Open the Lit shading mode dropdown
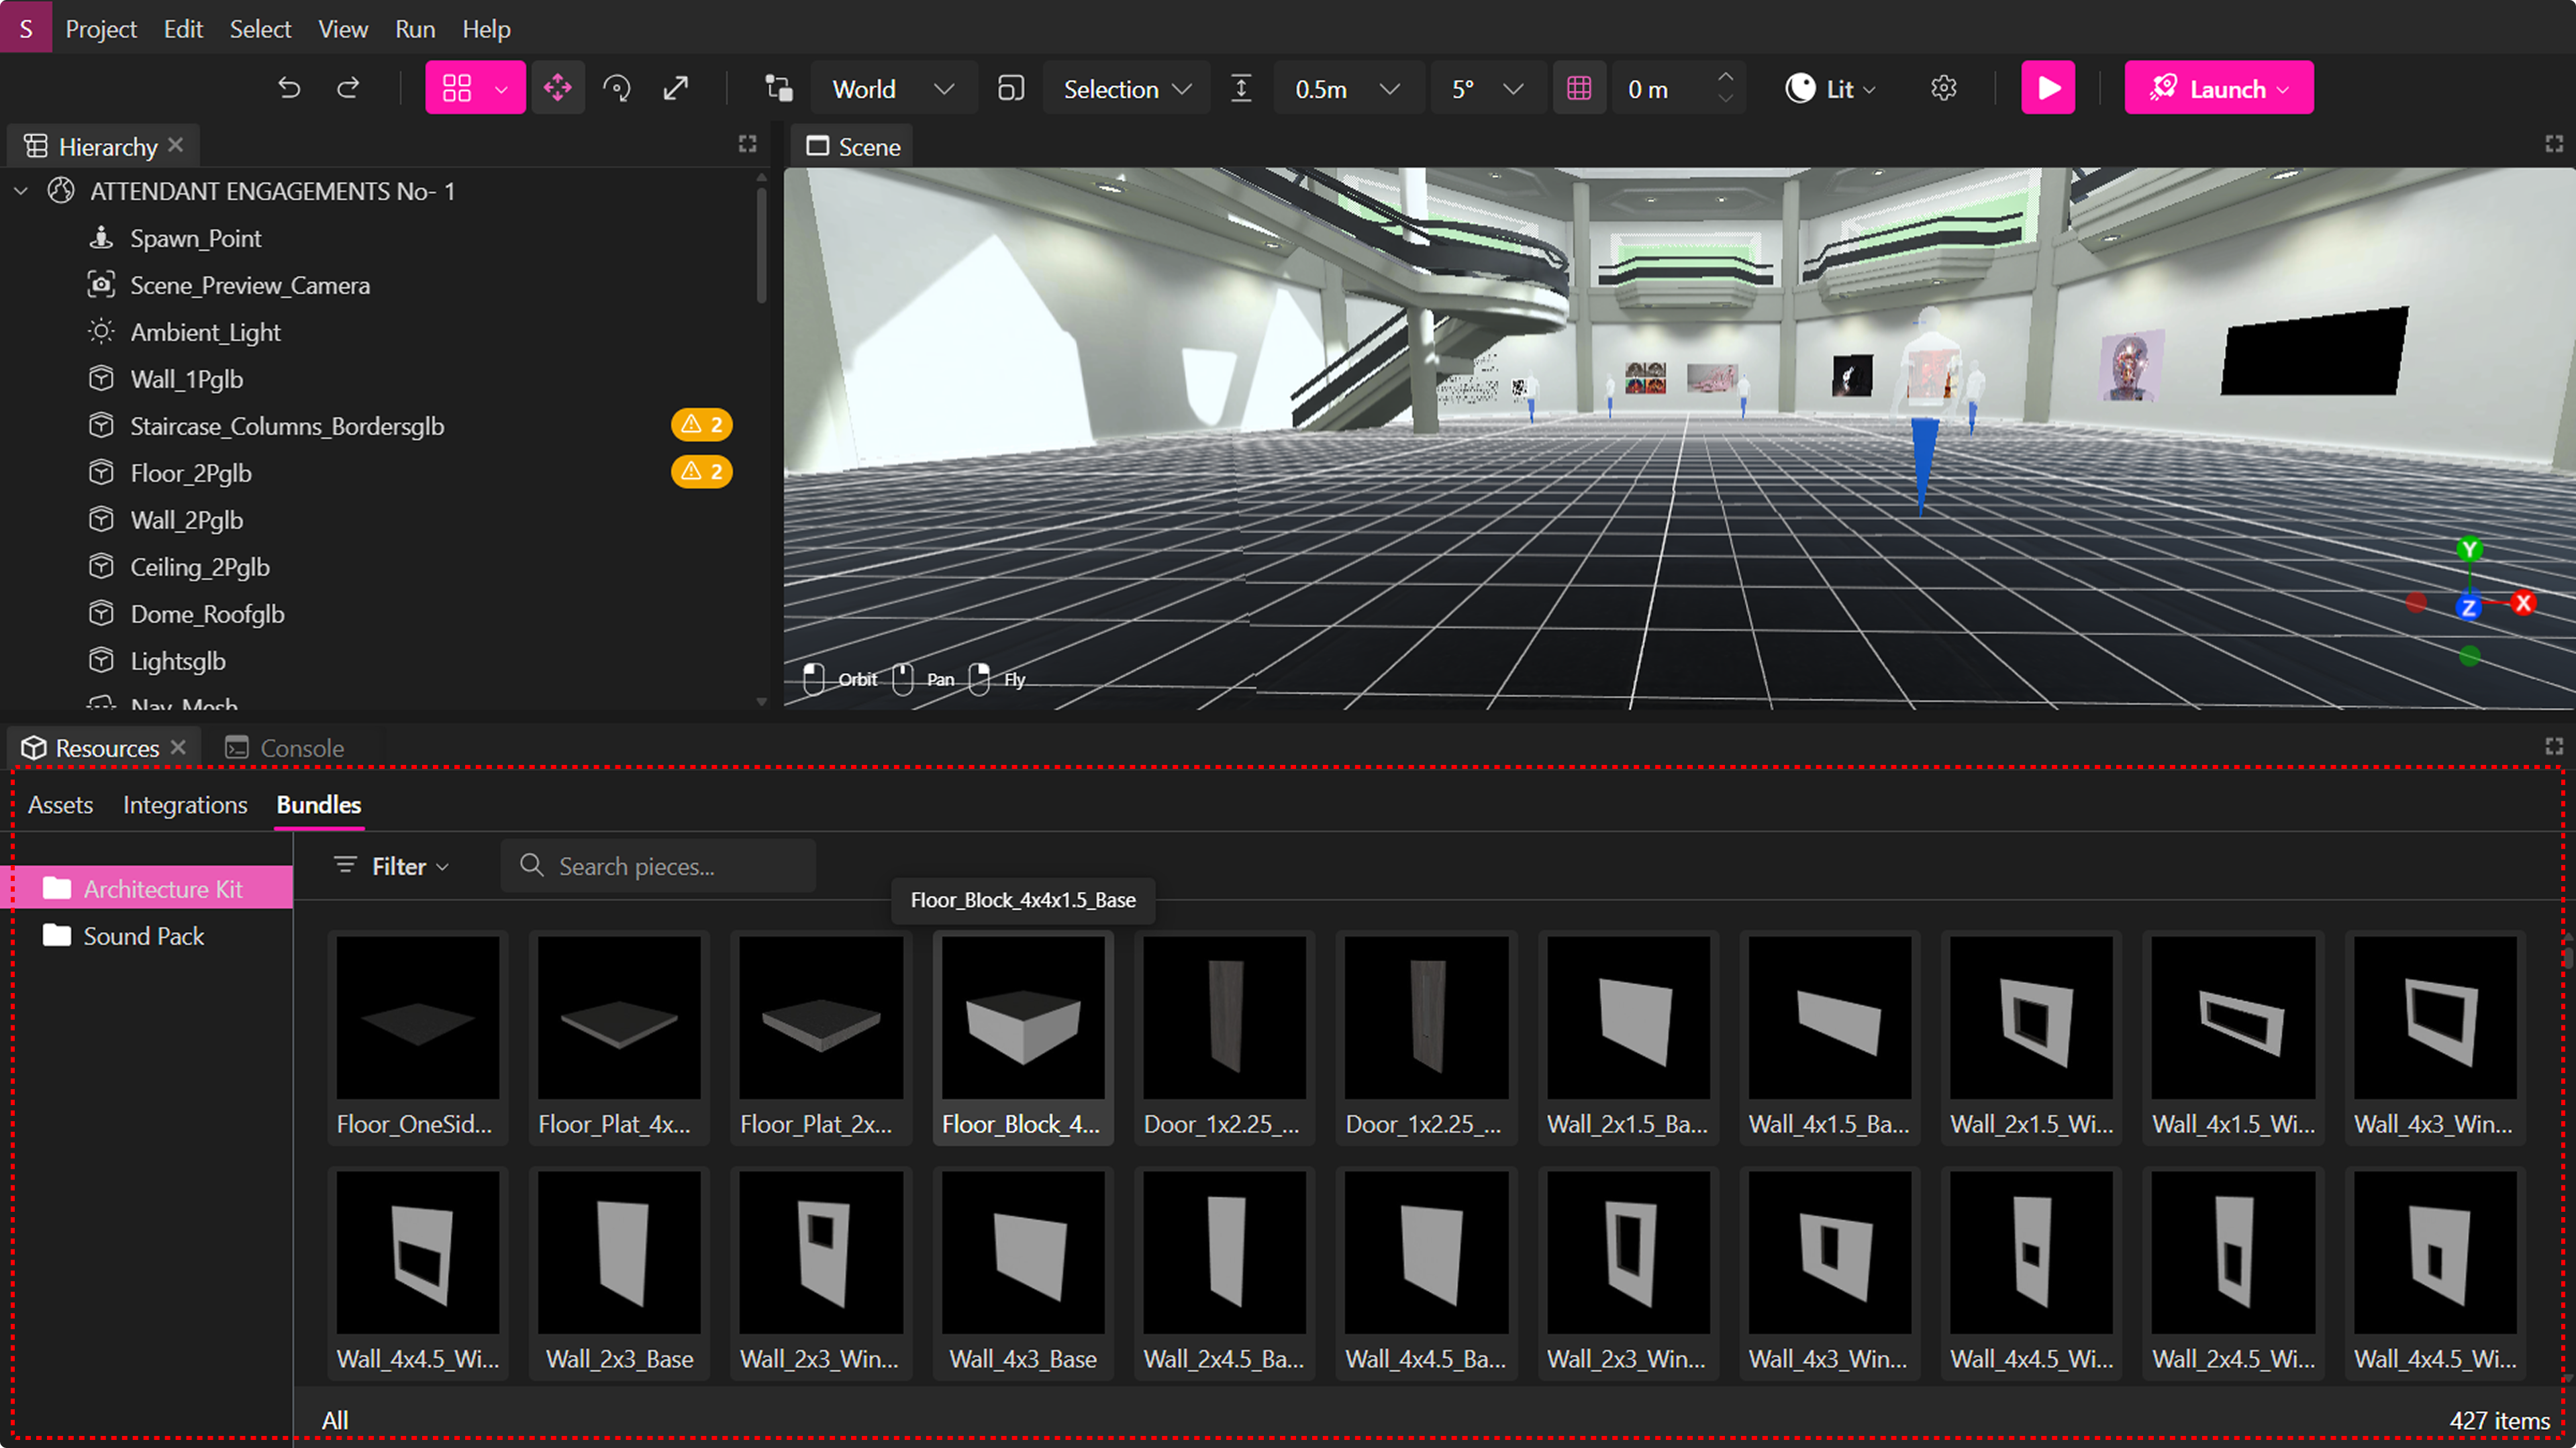 pyautogui.click(x=1830, y=88)
